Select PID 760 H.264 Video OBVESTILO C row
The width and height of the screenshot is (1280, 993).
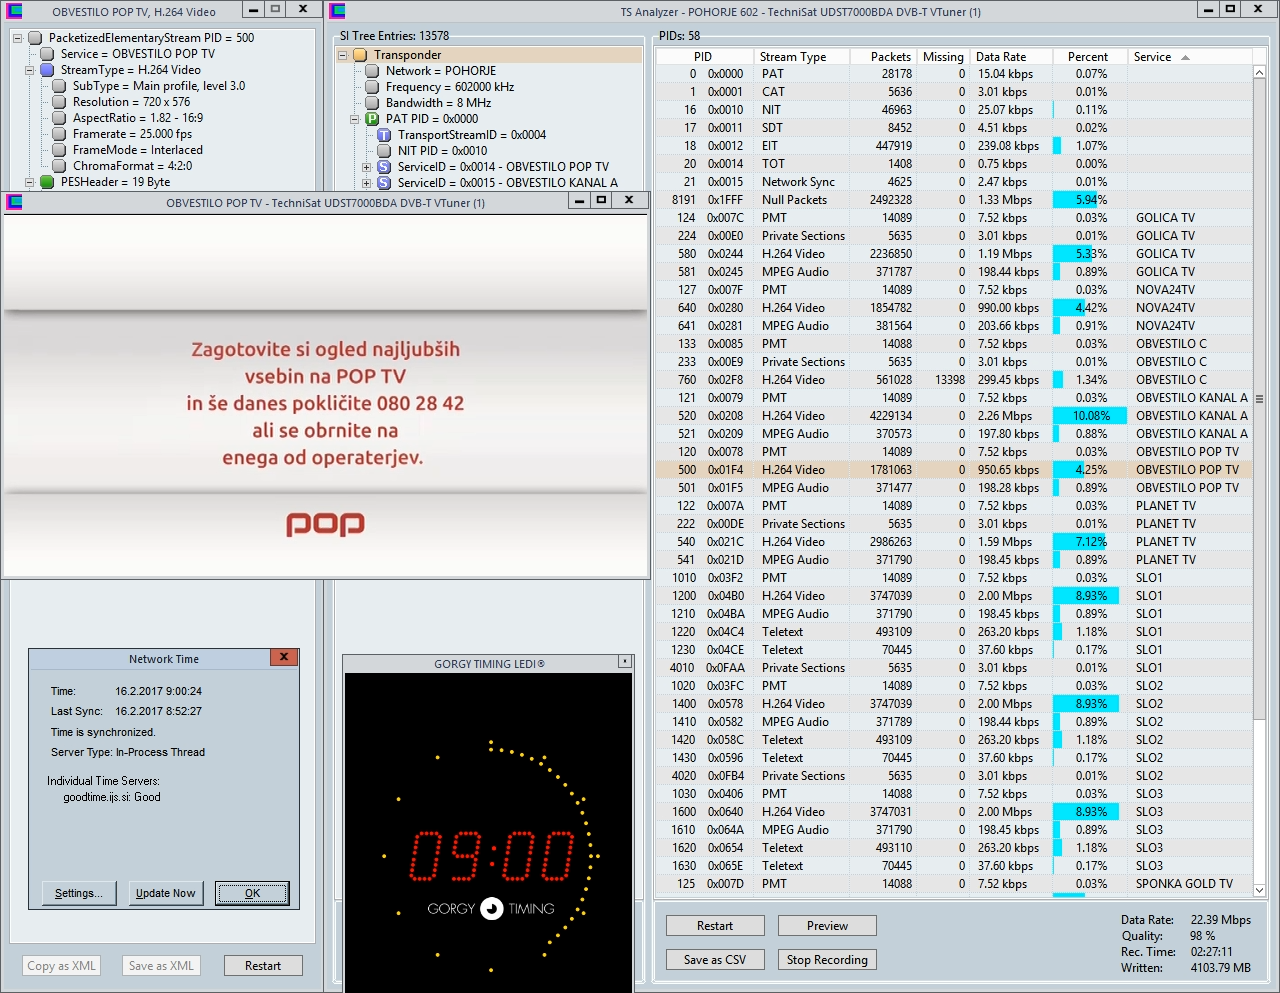(x=954, y=380)
